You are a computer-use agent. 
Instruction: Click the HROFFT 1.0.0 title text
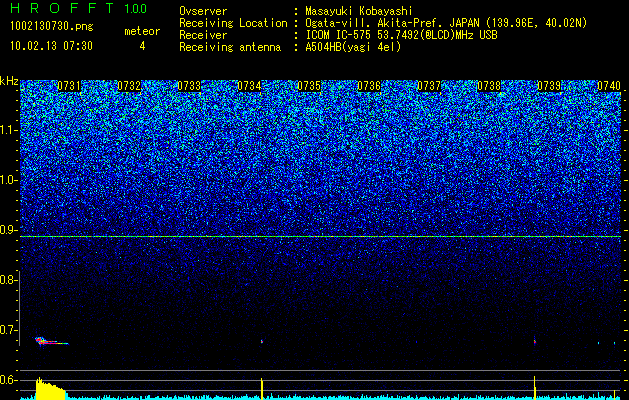coord(78,8)
